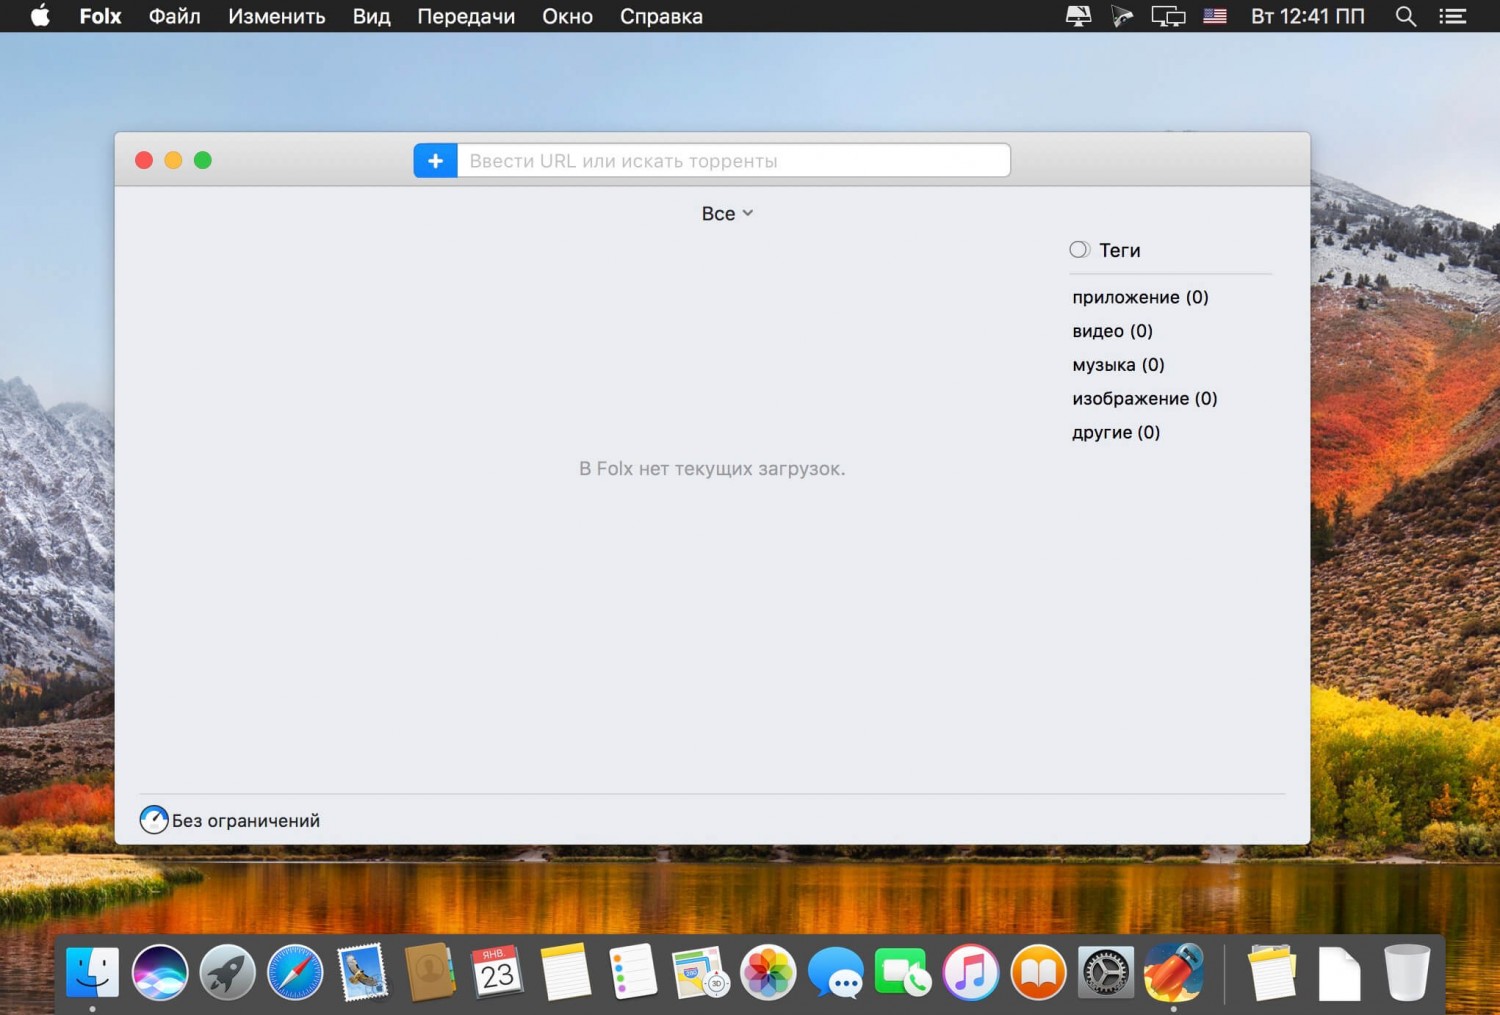1500x1015 pixels.
Task: Open Finder from the Dock
Action: (92, 972)
